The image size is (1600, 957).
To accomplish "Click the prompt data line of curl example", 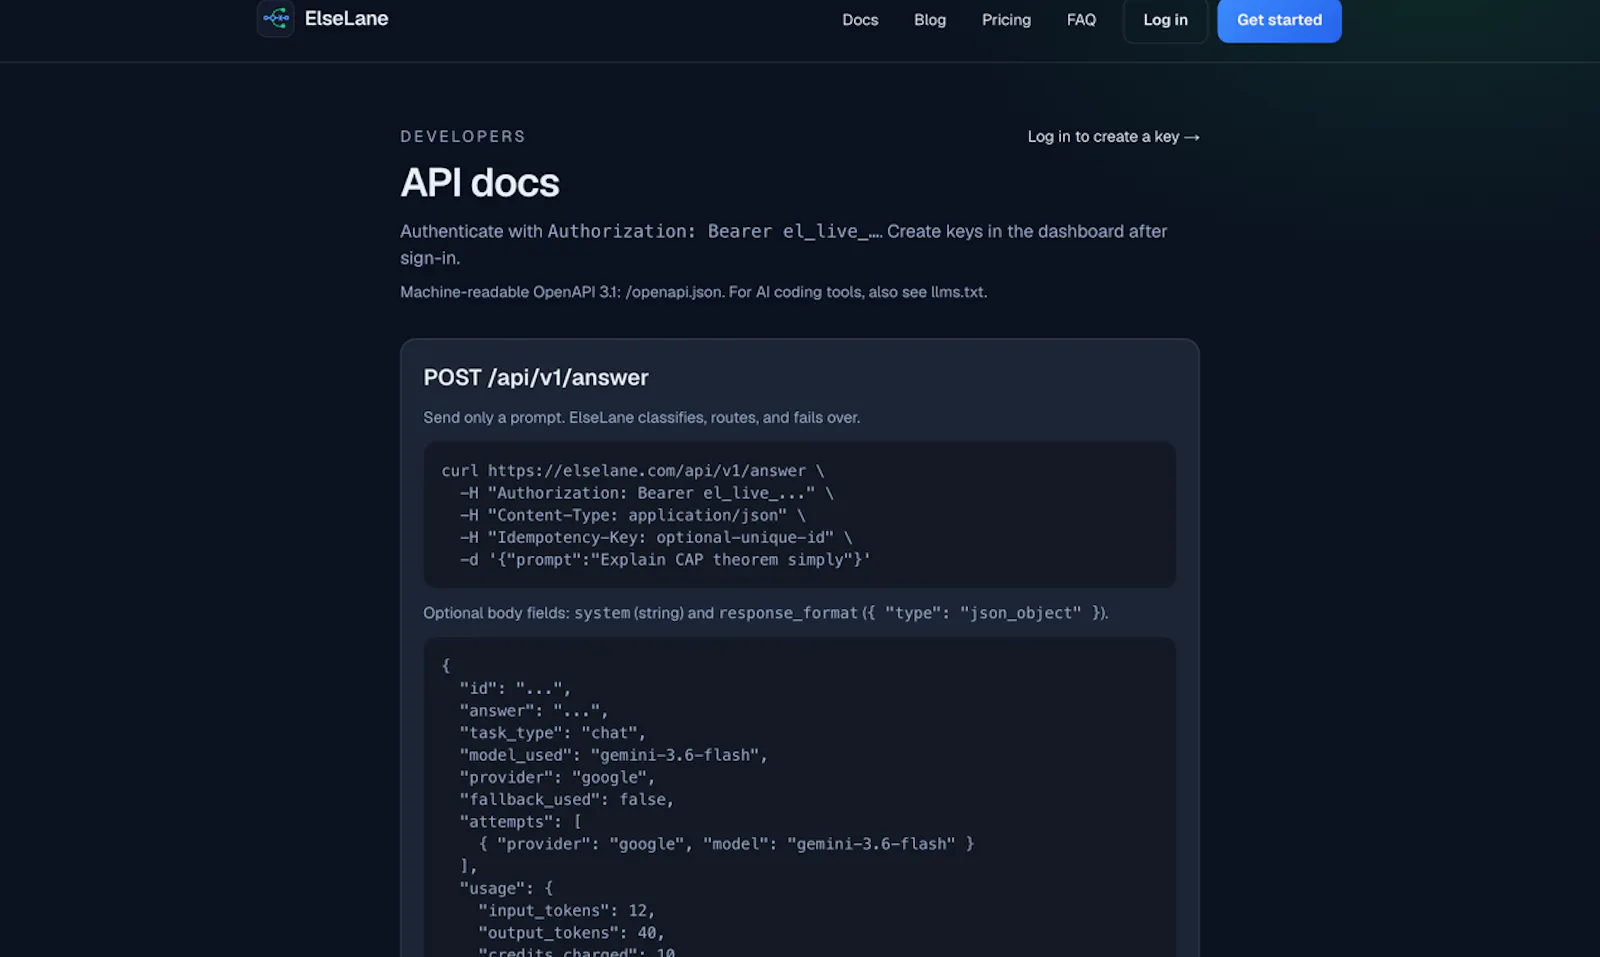I will (x=665, y=560).
